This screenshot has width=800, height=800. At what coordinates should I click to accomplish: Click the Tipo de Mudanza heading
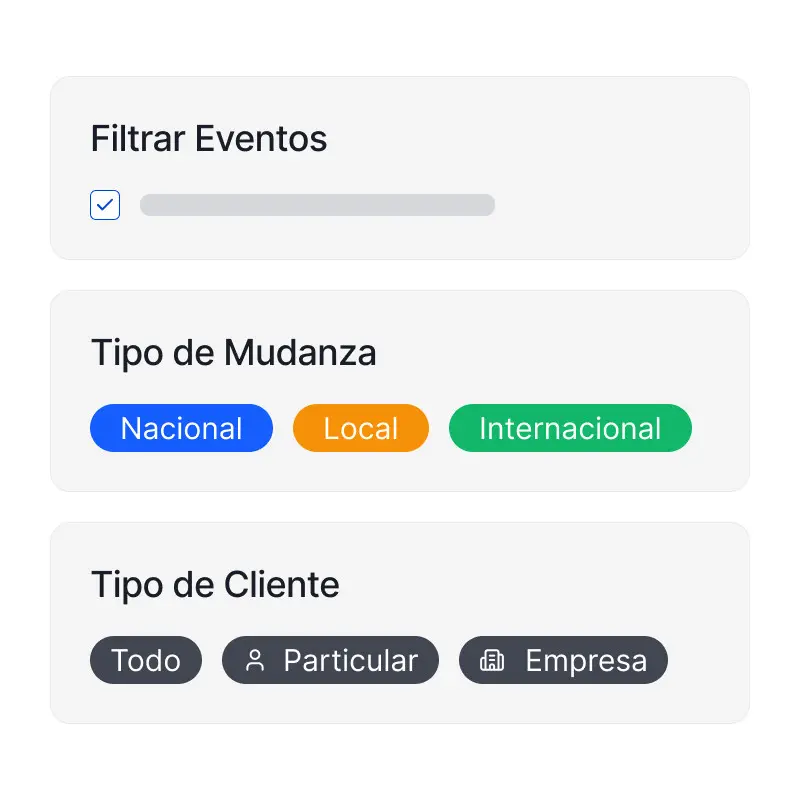pyautogui.click(x=233, y=353)
